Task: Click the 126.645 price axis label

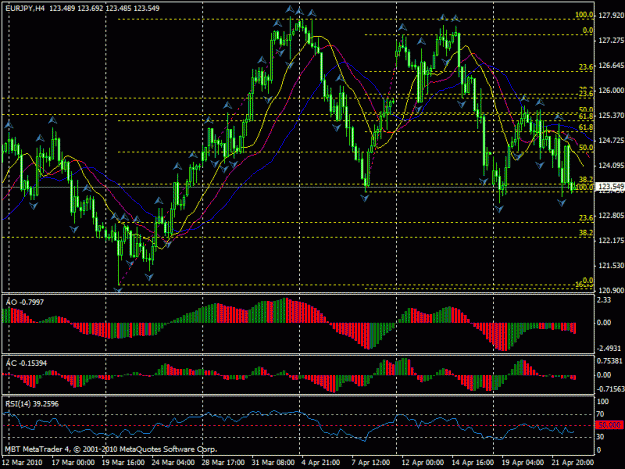Action: click(611, 65)
